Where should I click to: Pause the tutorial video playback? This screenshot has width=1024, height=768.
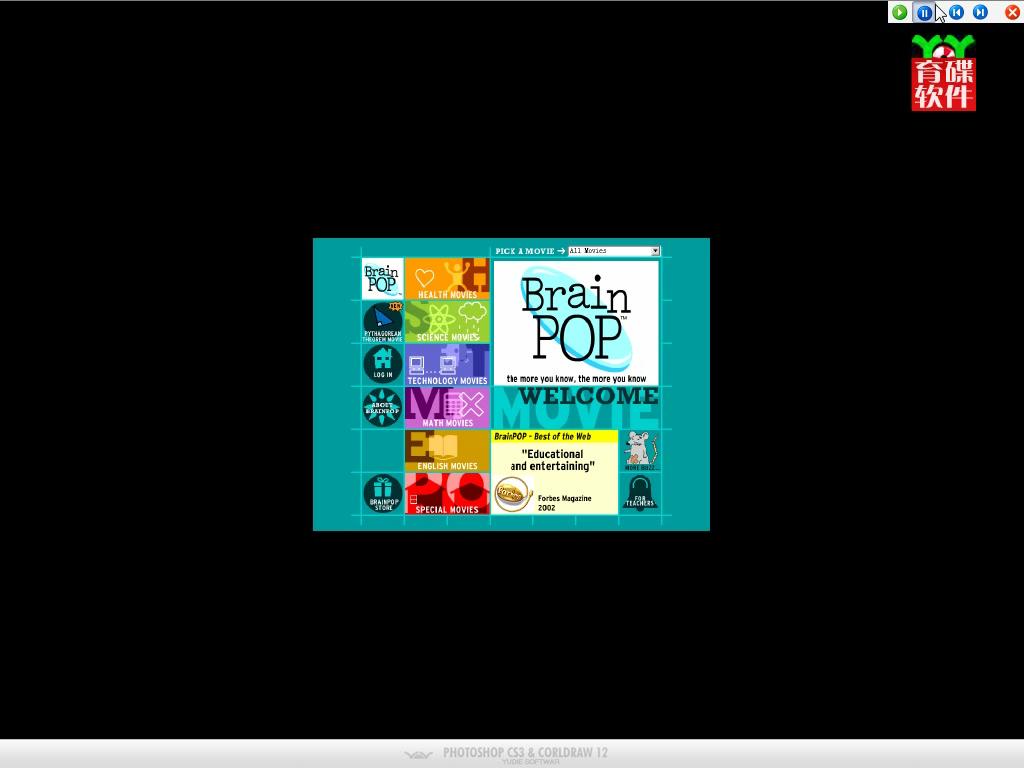(924, 12)
